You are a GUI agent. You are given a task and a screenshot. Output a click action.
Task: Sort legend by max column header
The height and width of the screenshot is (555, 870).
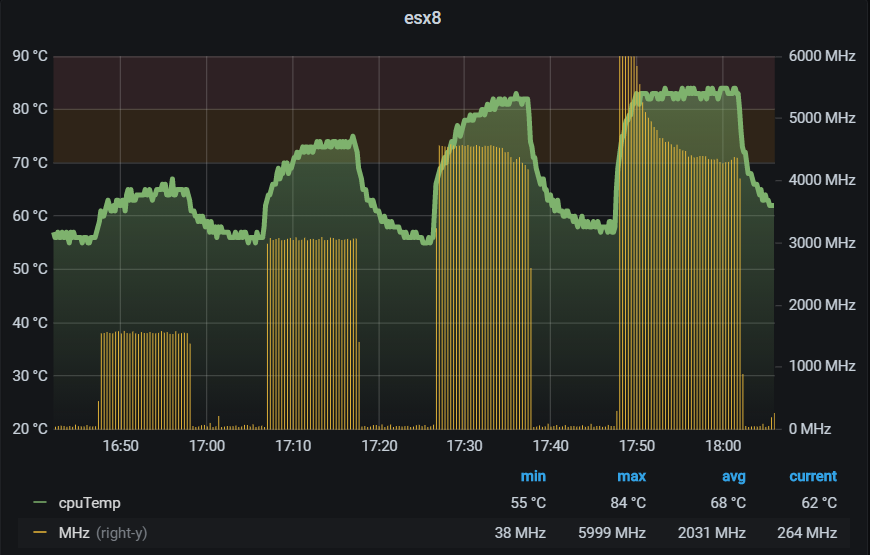631,476
